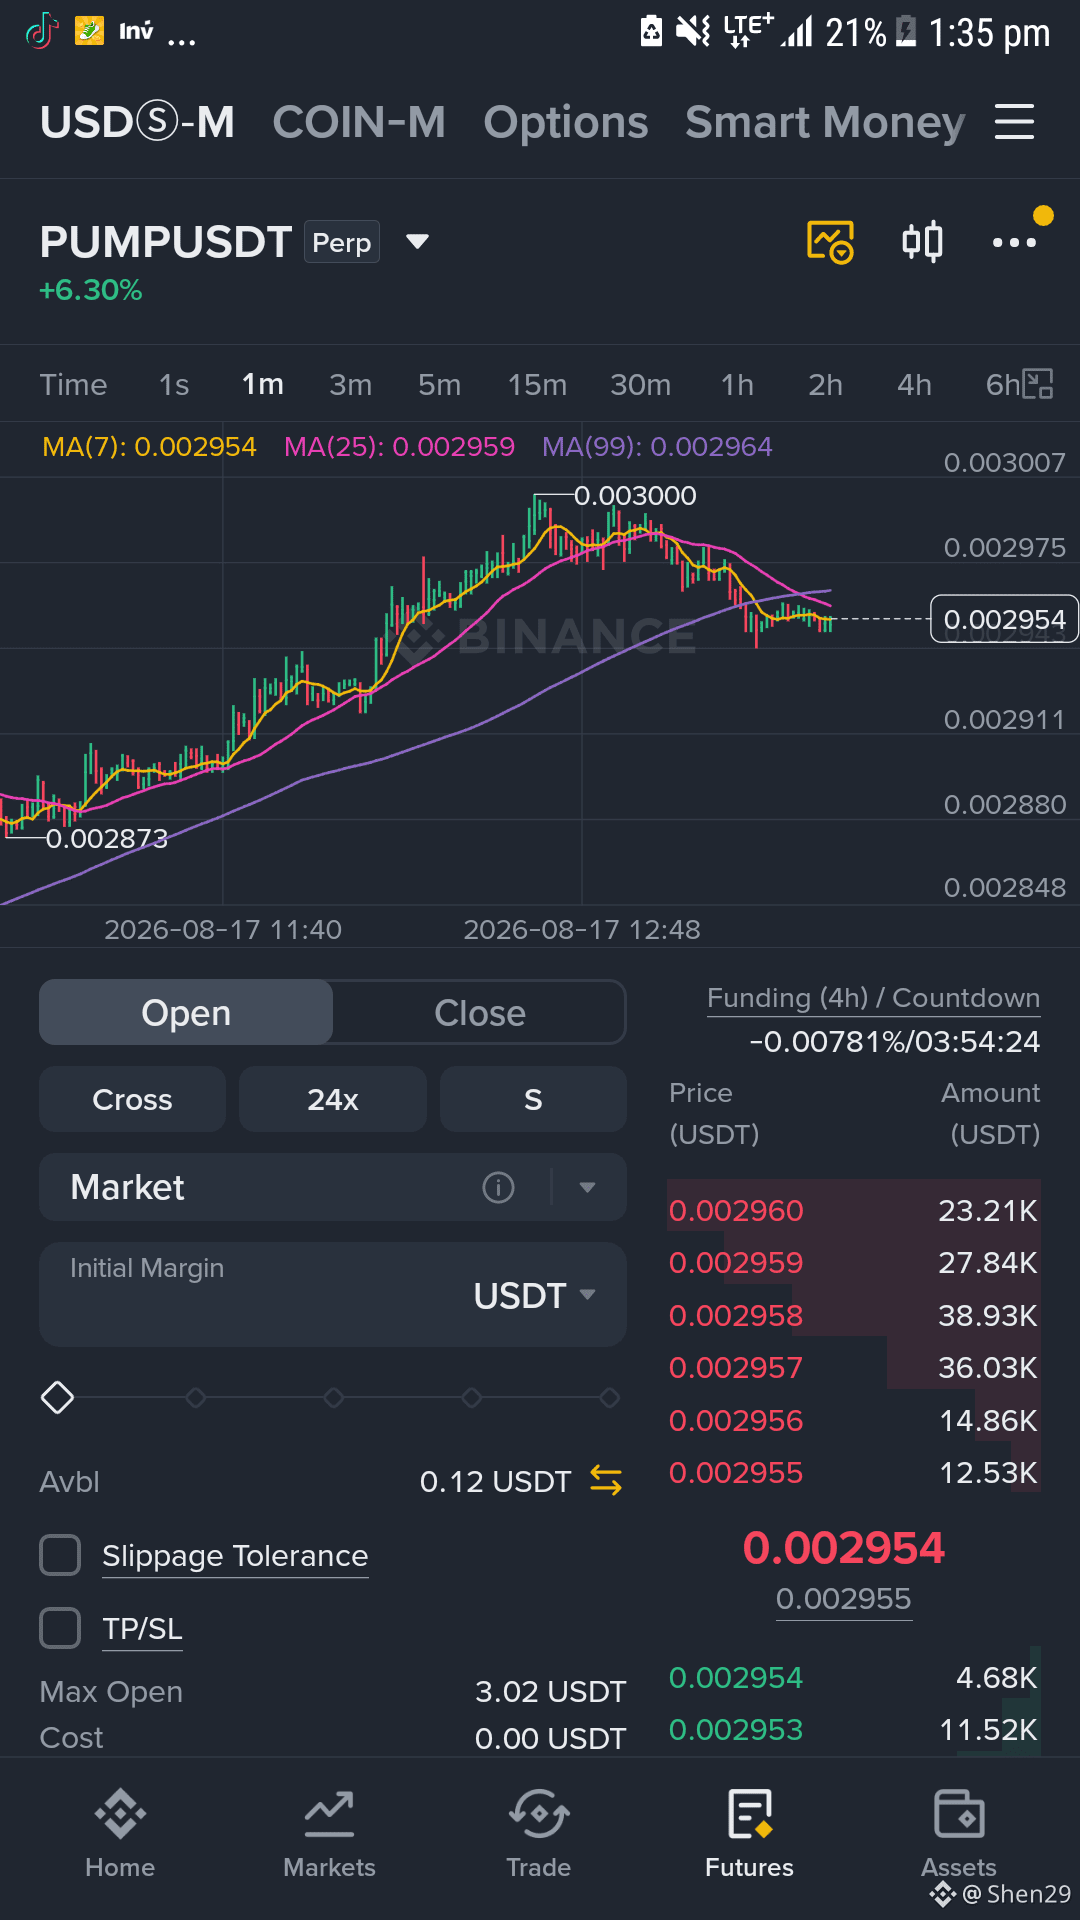Tap the last price 0.002954 in order book
This screenshot has width=1080, height=1920.
[844, 1548]
